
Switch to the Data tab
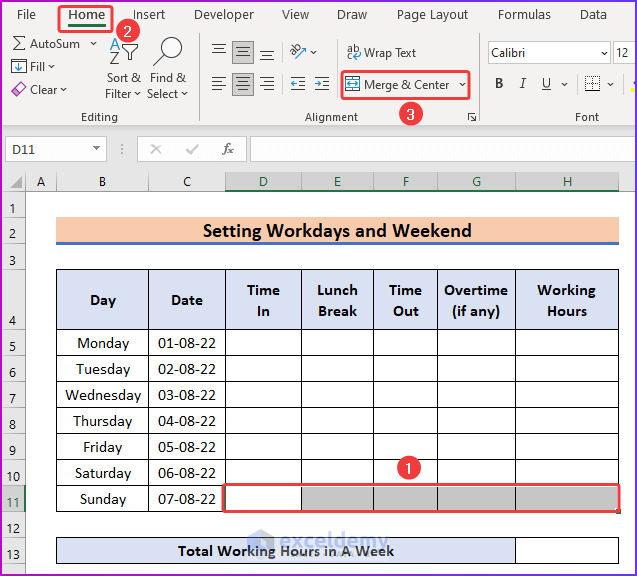coord(593,15)
